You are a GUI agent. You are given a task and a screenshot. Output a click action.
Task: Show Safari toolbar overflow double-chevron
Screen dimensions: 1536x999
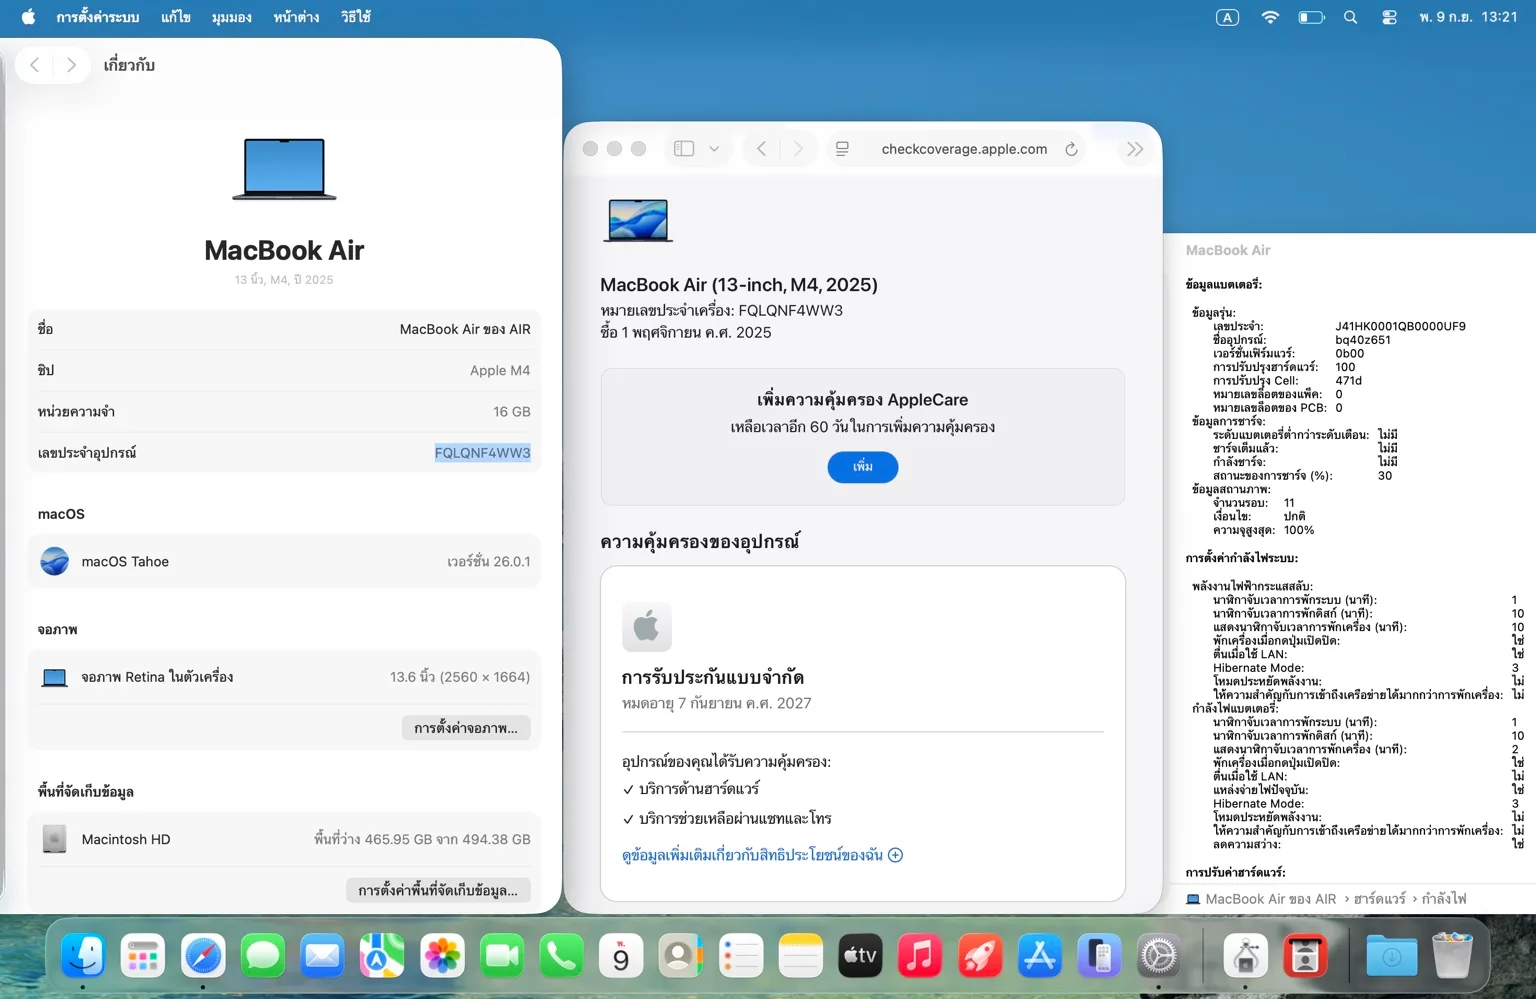tap(1135, 149)
